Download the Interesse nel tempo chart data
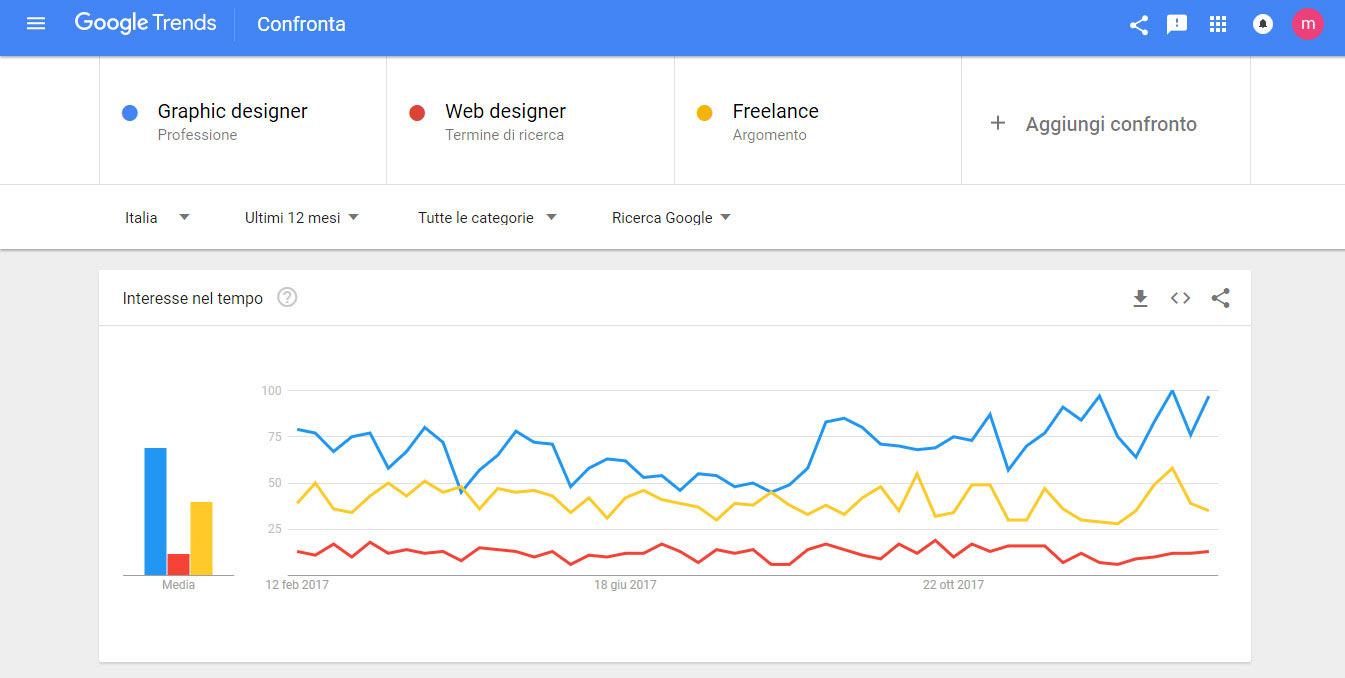This screenshot has height=678, width=1345. (x=1140, y=298)
